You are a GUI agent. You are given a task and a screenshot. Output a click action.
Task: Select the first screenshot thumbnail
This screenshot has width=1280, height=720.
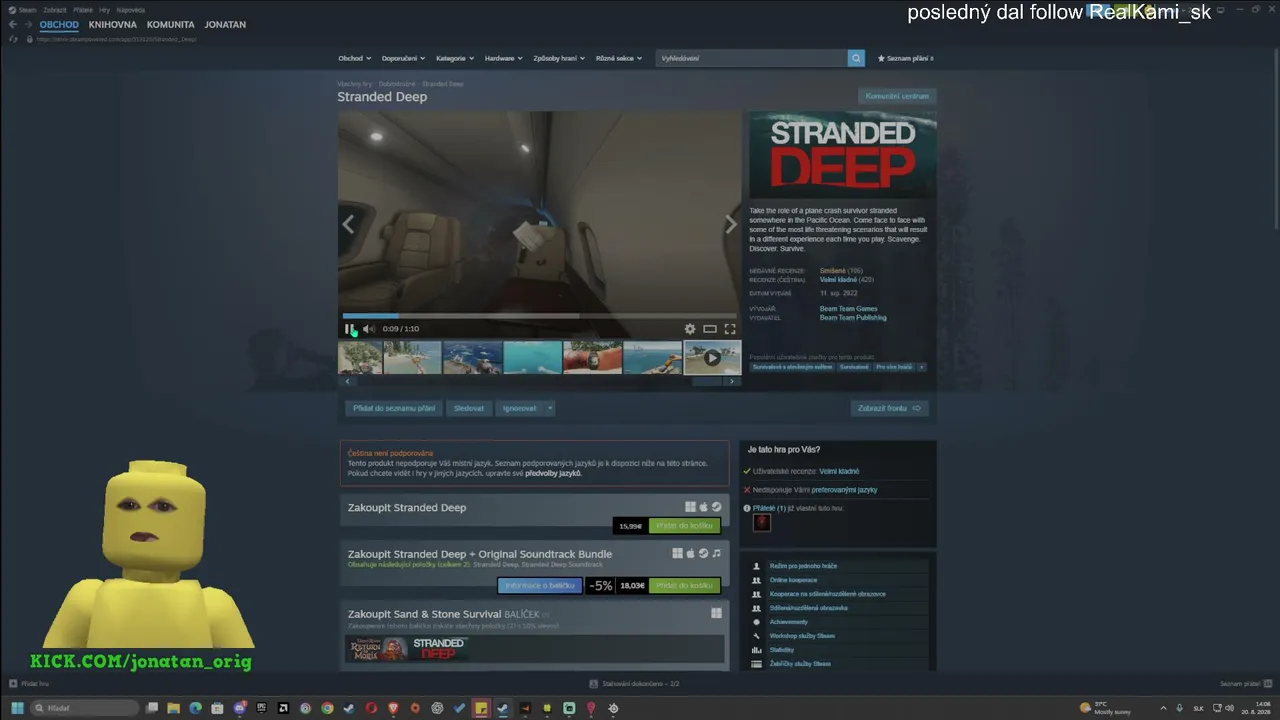pyautogui.click(x=360, y=357)
